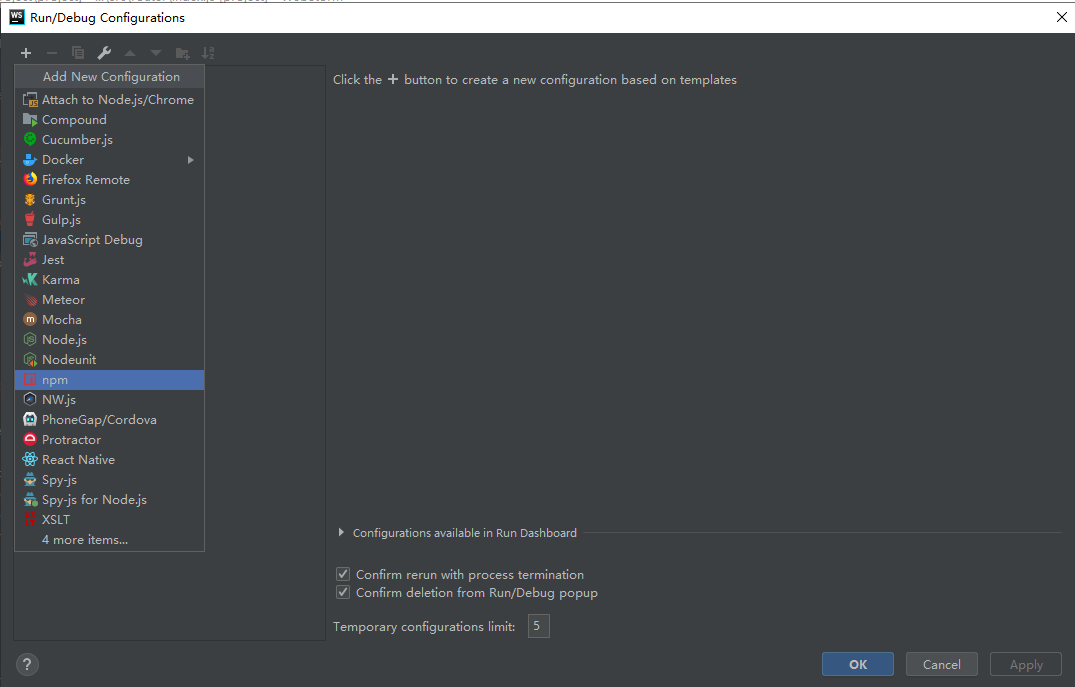Click the Compound configuration icon
The width and height of the screenshot is (1075, 687).
pos(30,119)
